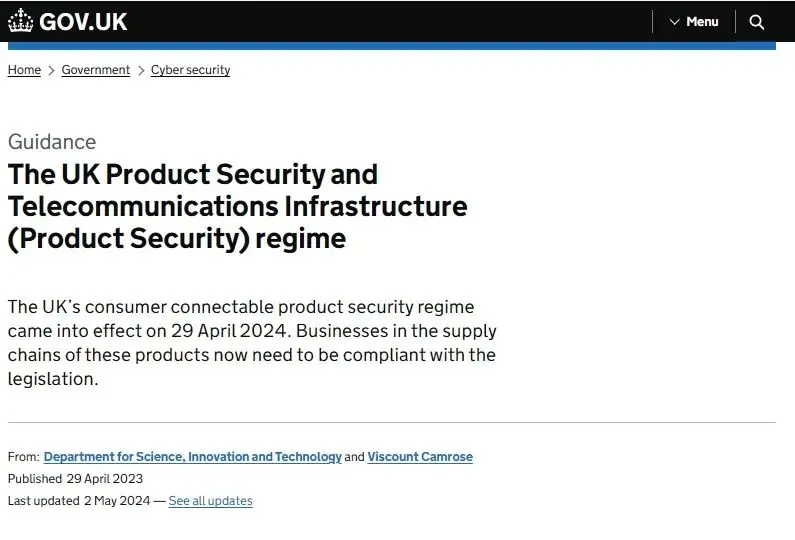795x540 pixels.
Task: Click the From: label
Action: [23, 457]
